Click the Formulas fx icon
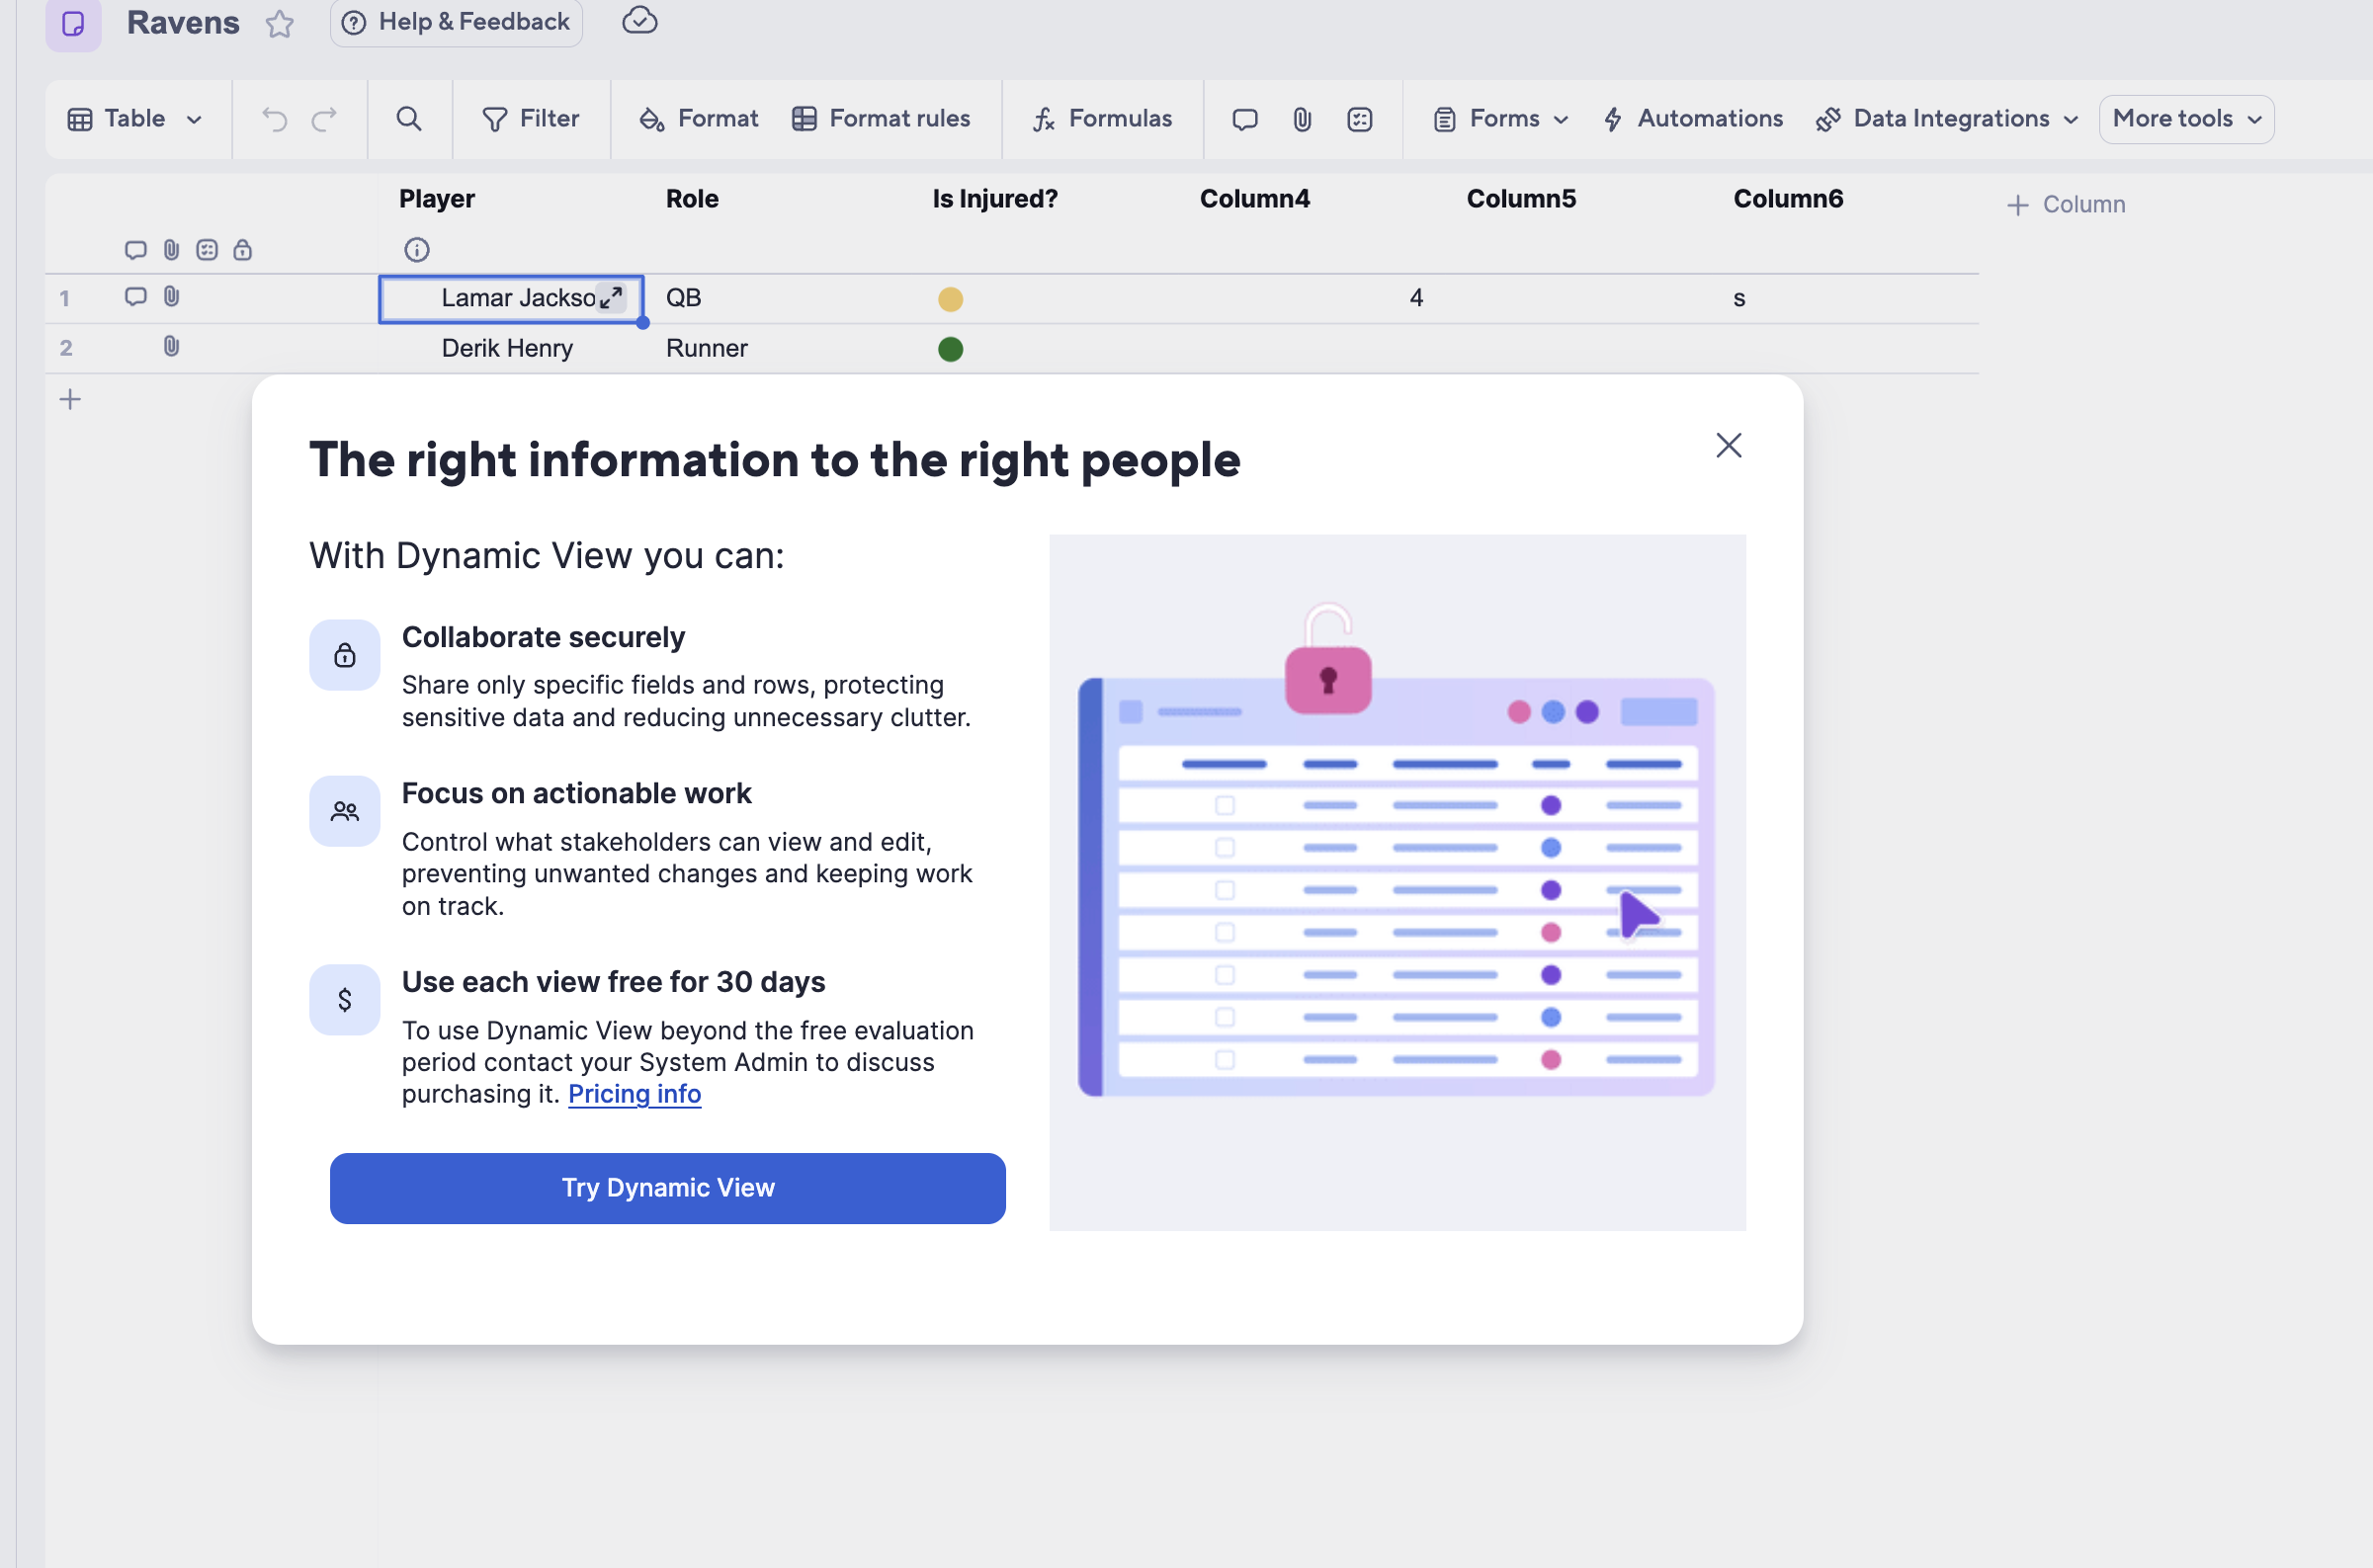The image size is (2373, 1568). [x=1043, y=119]
